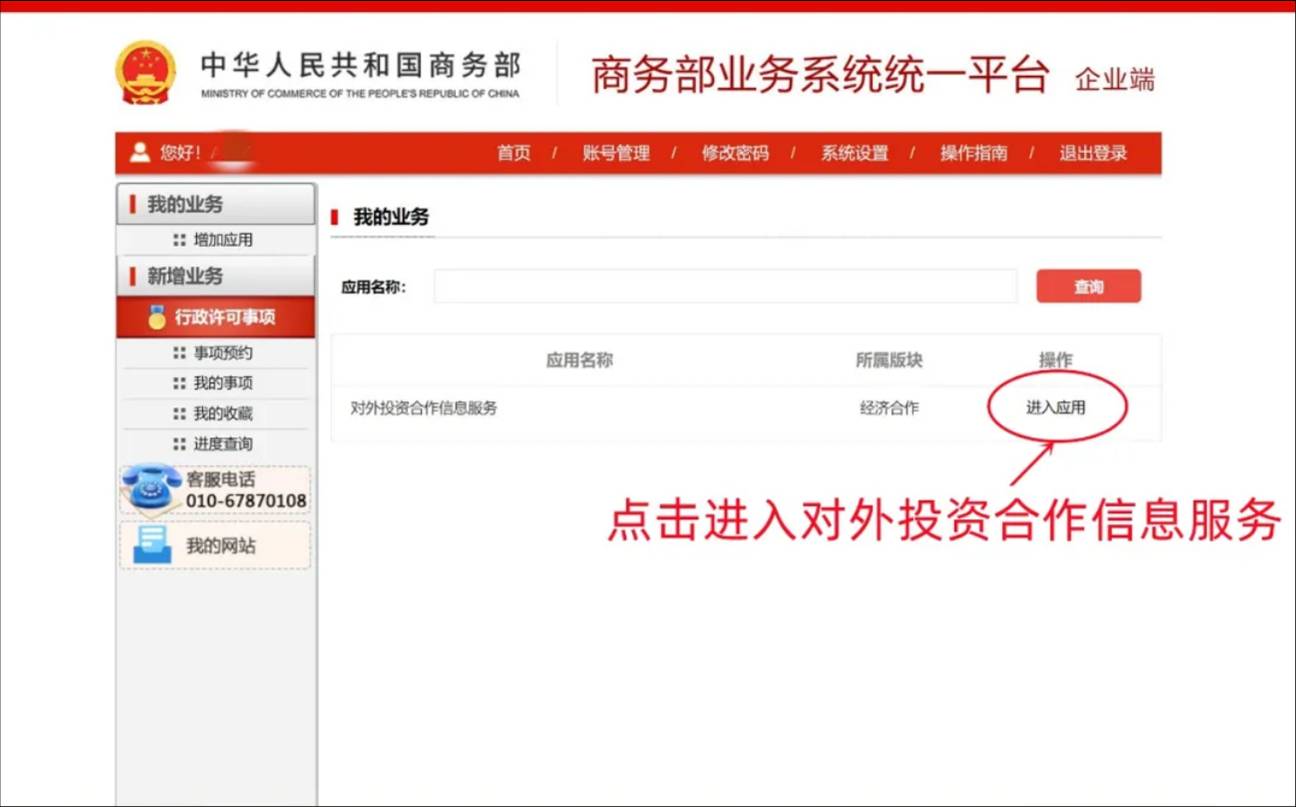Select the 行政许可事项 sidebar section

[x=216, y=318]
